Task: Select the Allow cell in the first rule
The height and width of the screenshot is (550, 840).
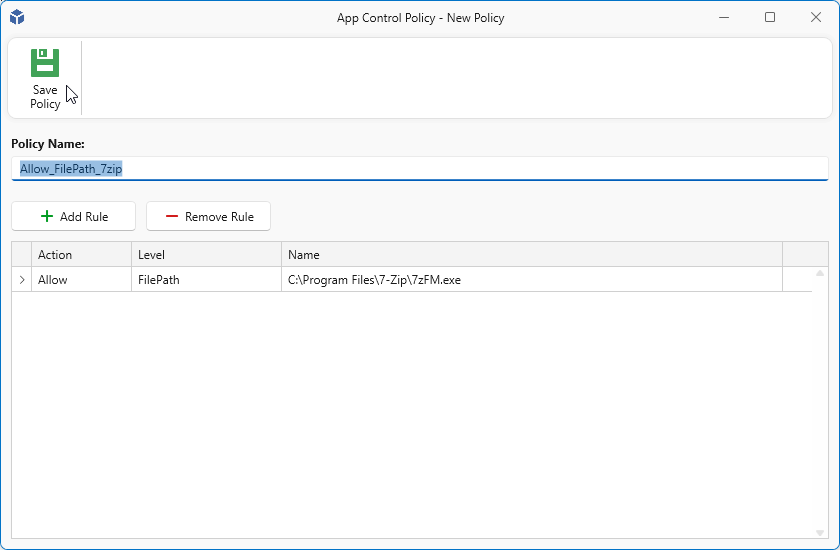Action: [x=81, y=280]
